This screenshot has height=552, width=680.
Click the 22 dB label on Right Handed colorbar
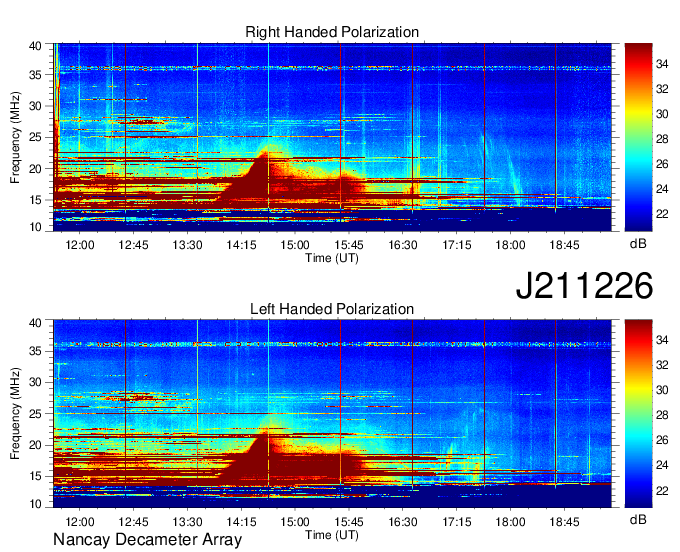click(x=662, y=214)
